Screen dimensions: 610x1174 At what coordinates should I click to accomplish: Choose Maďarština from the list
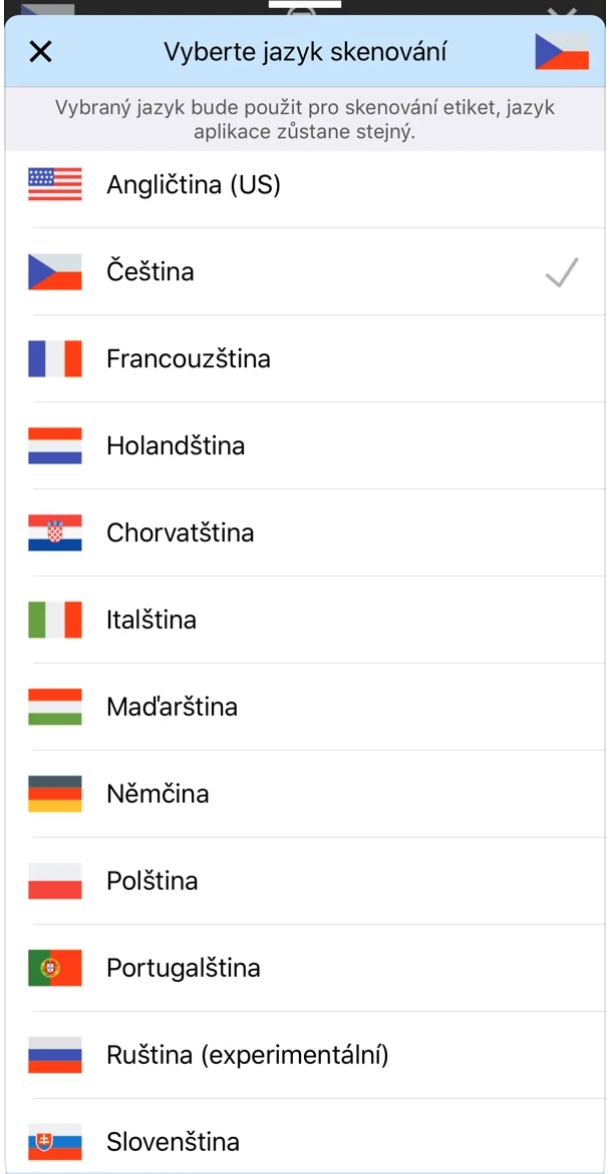tap(172, 707)
